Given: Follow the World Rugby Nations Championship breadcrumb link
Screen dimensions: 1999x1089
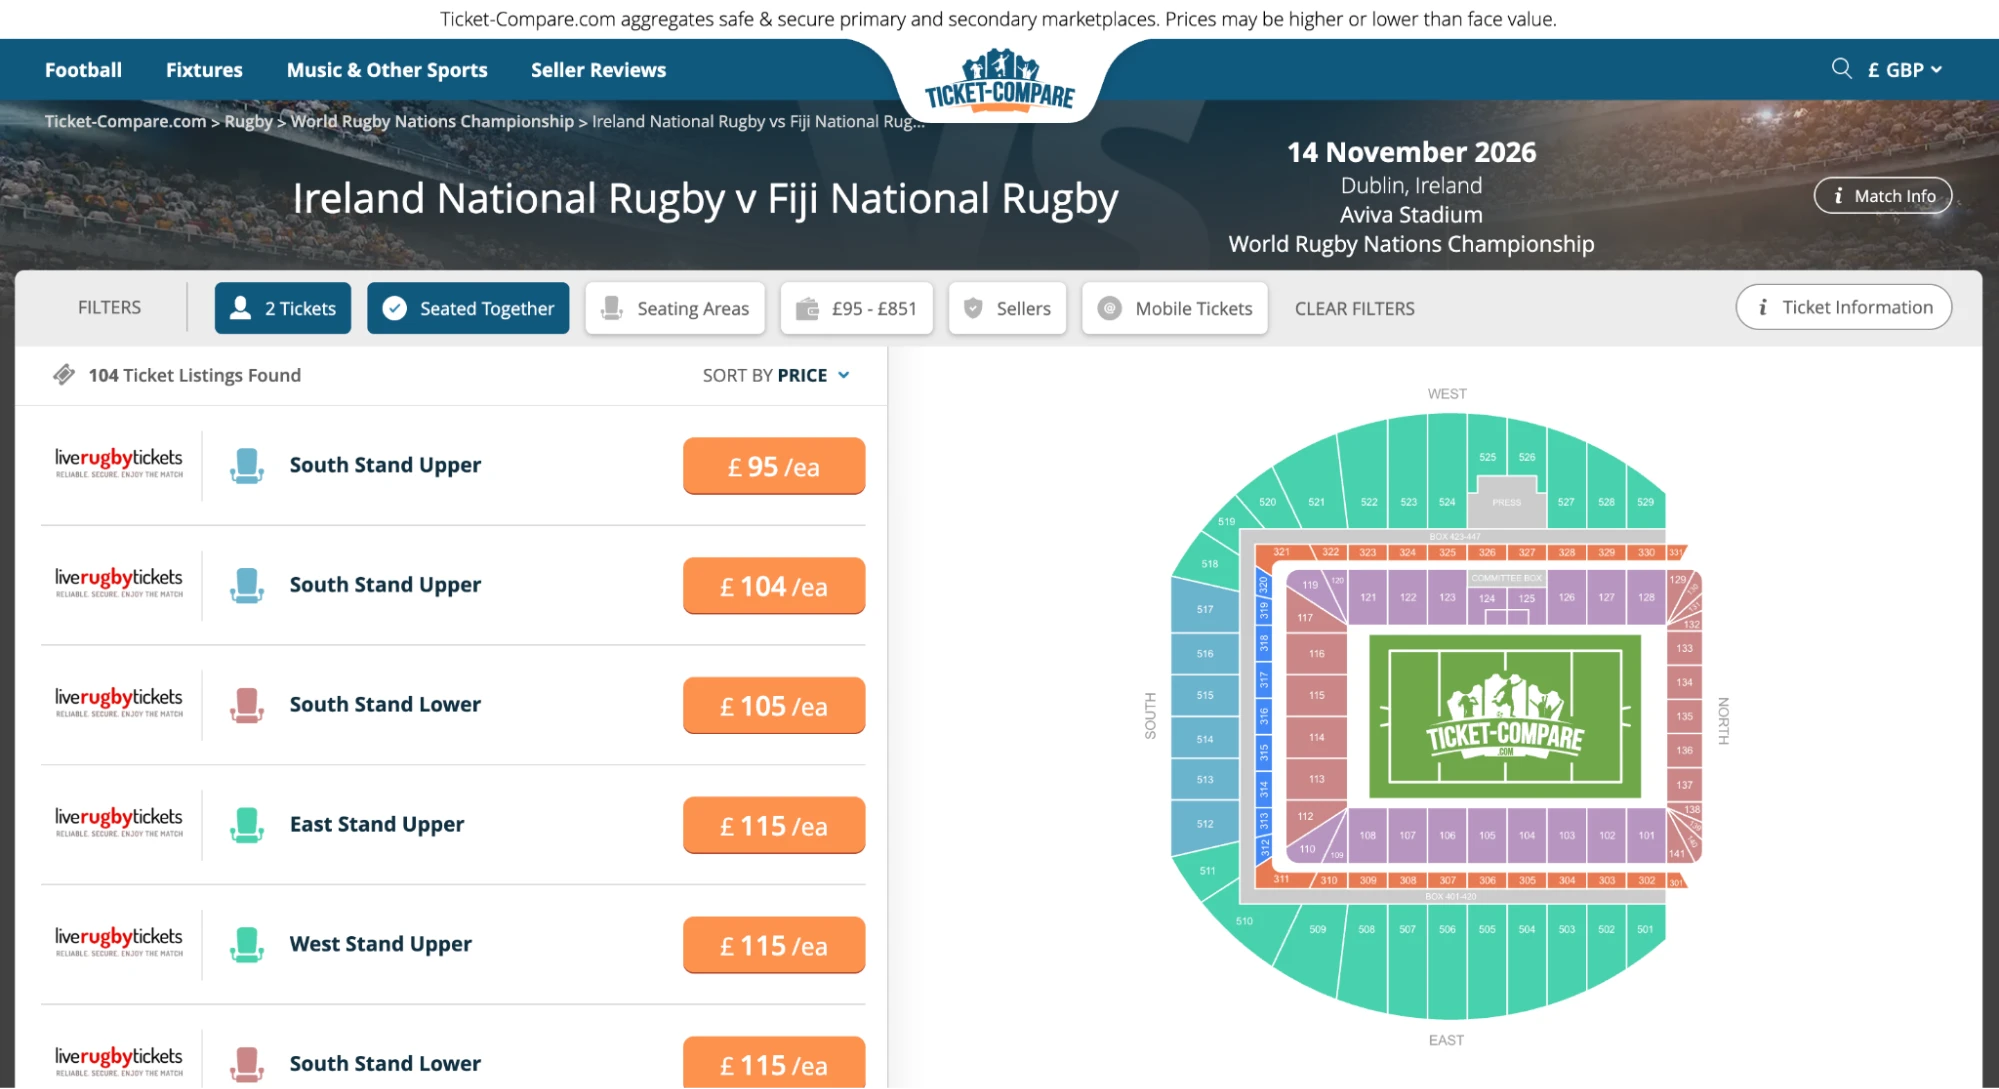Looking at the screenshot, I should [x=435, y=121].
